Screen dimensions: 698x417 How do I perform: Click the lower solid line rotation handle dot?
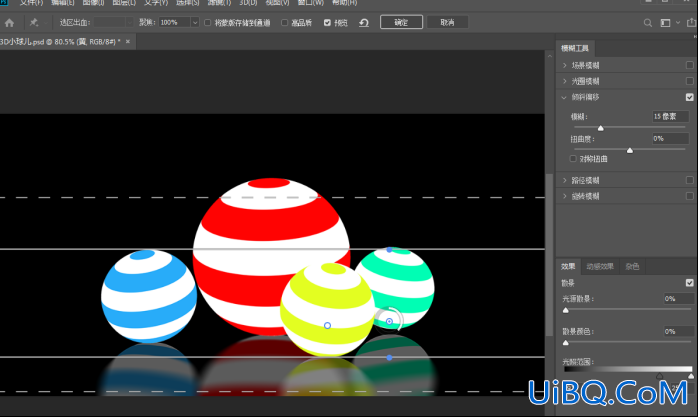click(390, 358)
